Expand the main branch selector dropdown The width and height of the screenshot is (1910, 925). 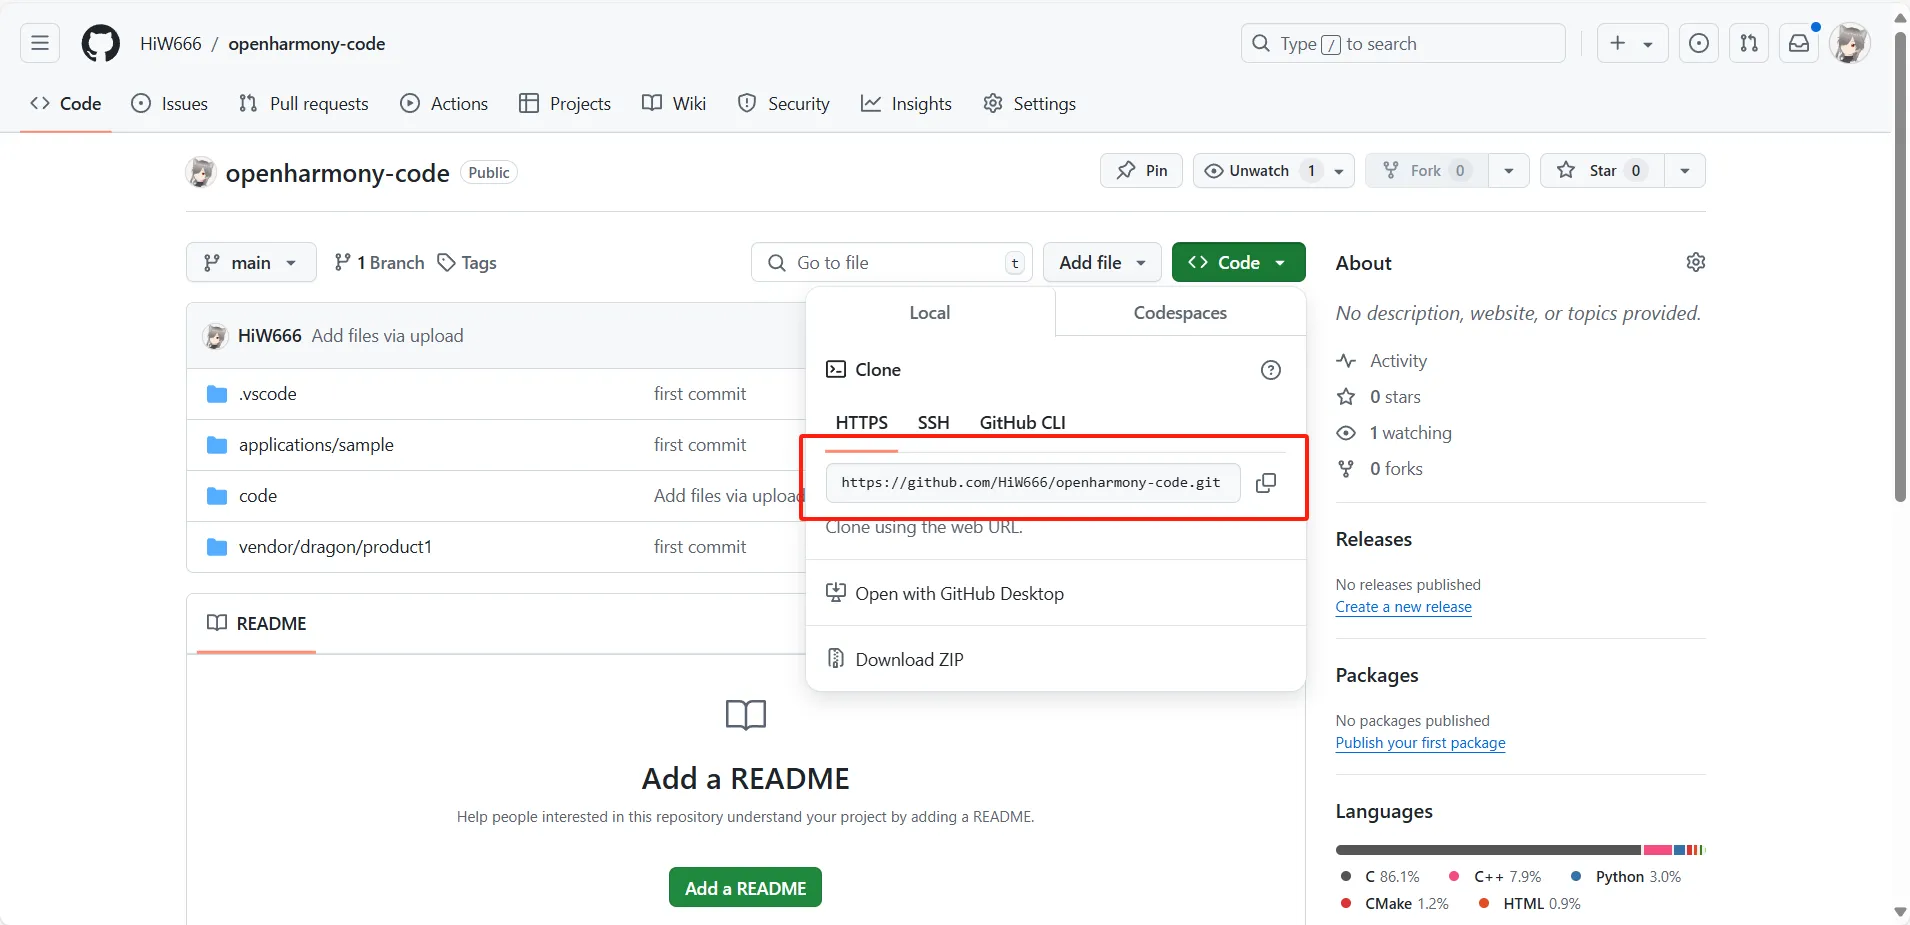tap(251, 263)
